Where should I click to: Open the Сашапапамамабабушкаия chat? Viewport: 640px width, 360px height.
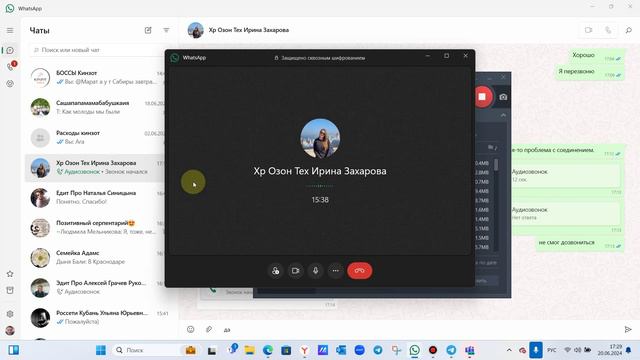[x=96, y=107]
